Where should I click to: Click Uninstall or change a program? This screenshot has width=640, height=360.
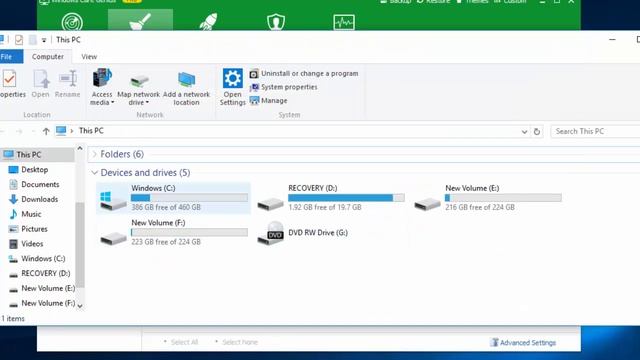304,73
